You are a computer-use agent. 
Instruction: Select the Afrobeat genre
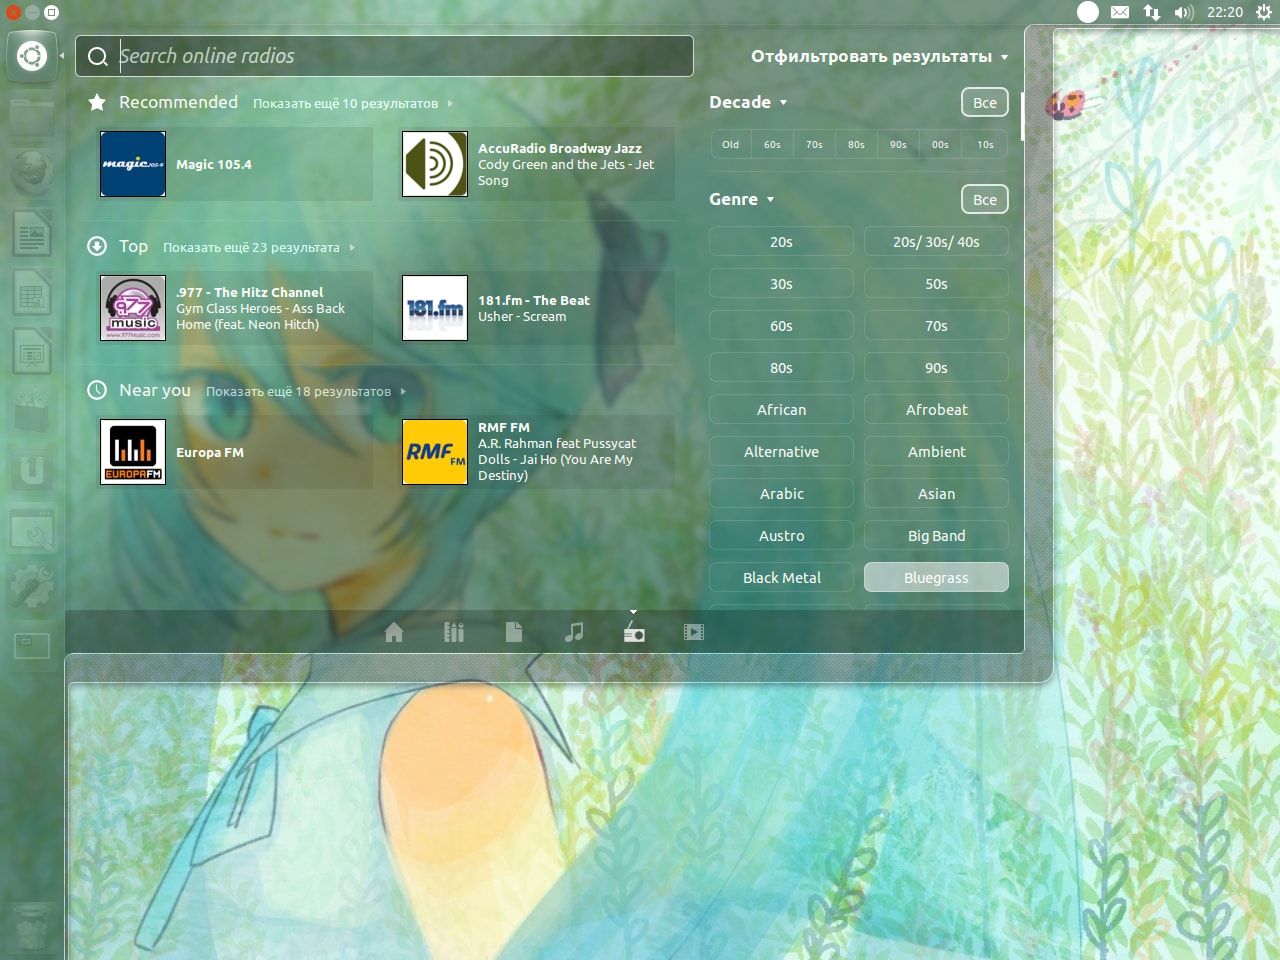click(936, 409)
